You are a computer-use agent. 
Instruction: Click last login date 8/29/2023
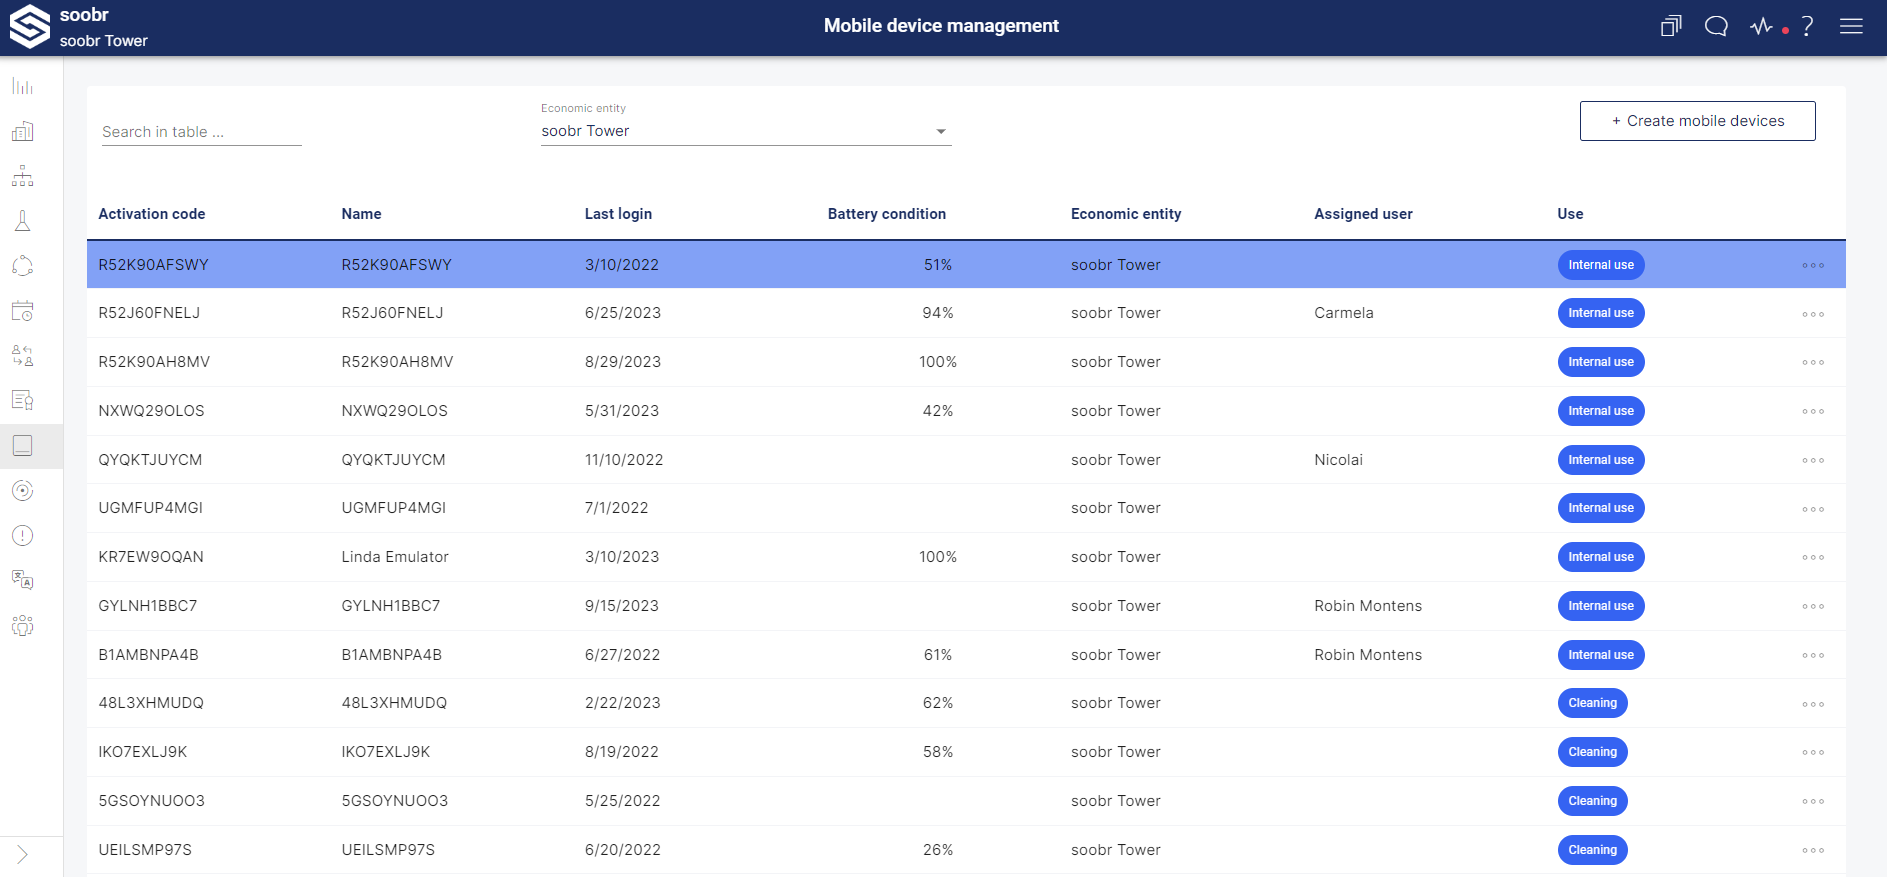(622, 362)
